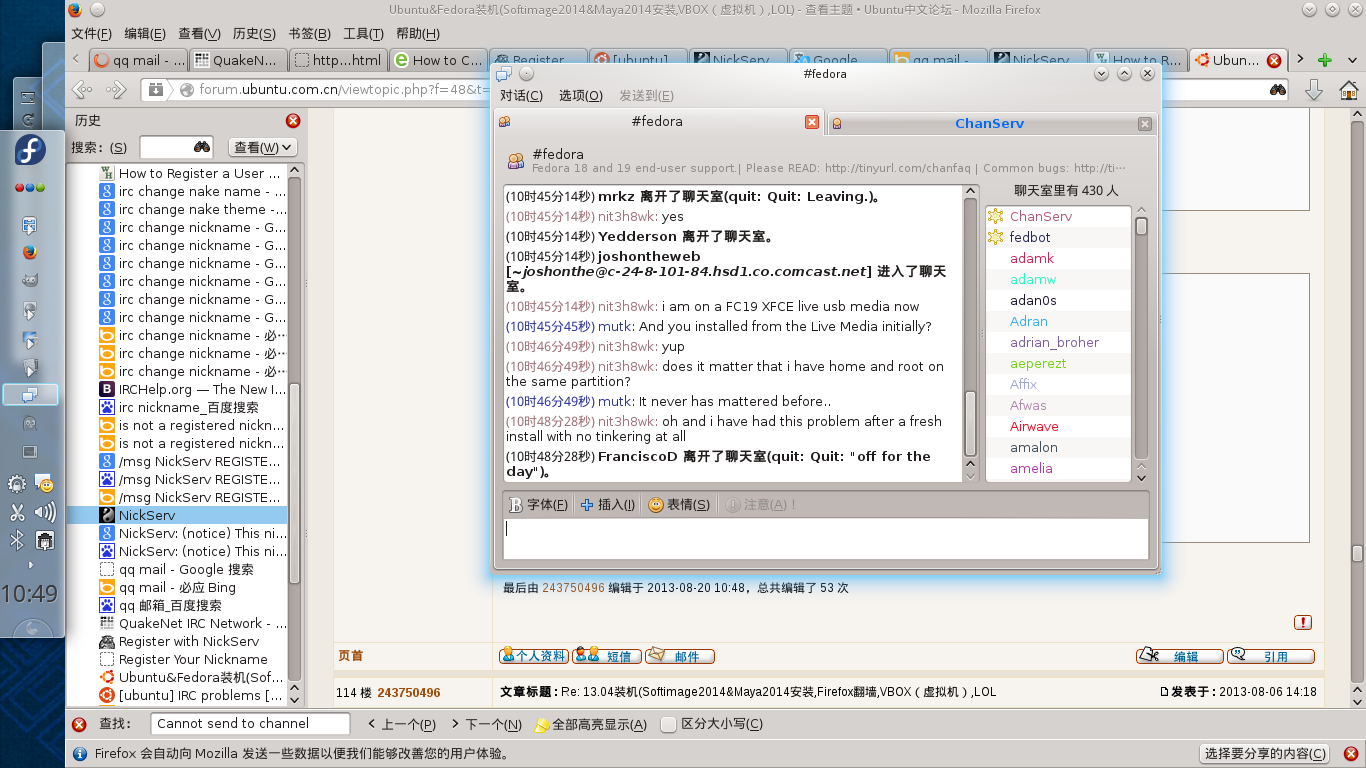Click the find next 下一个(N) button

click(x=487, y=724)
